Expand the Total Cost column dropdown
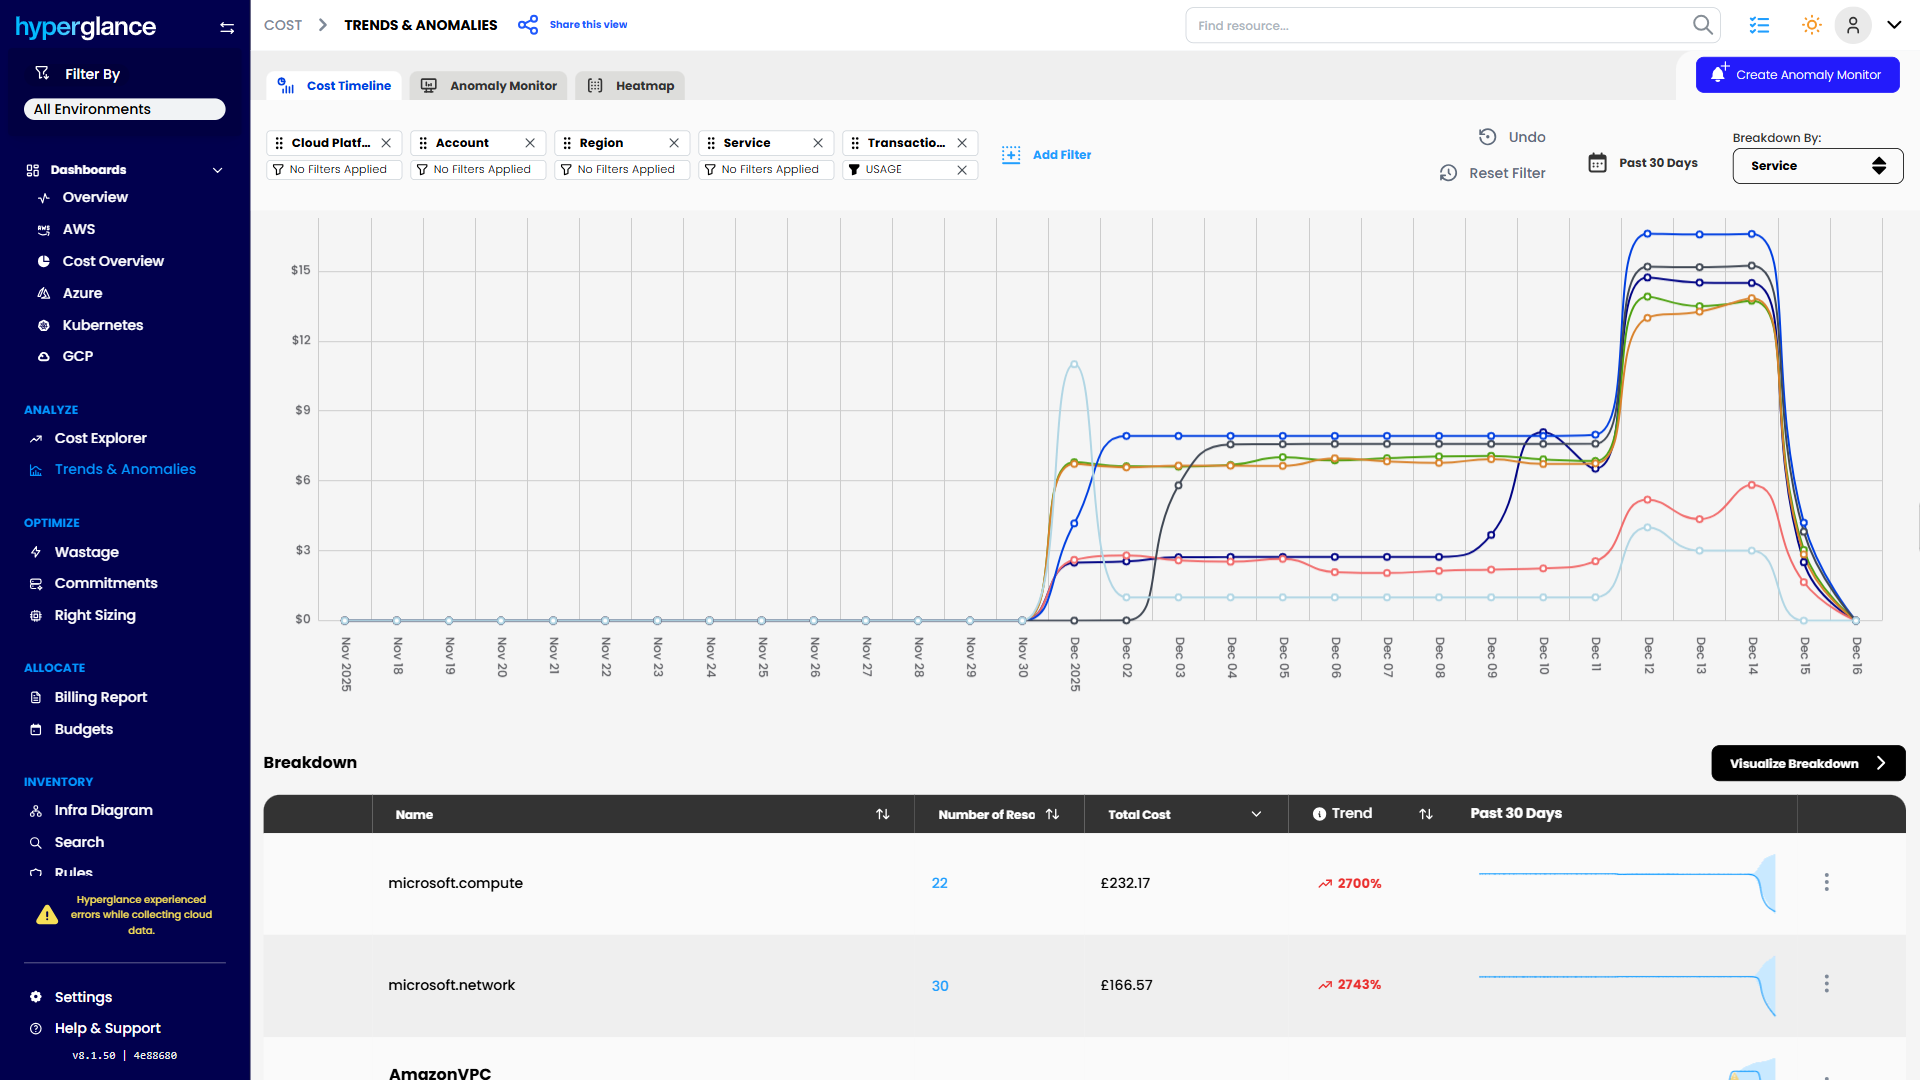Viewport: 1920px width, 1080px height. (x=1256, y=815)
